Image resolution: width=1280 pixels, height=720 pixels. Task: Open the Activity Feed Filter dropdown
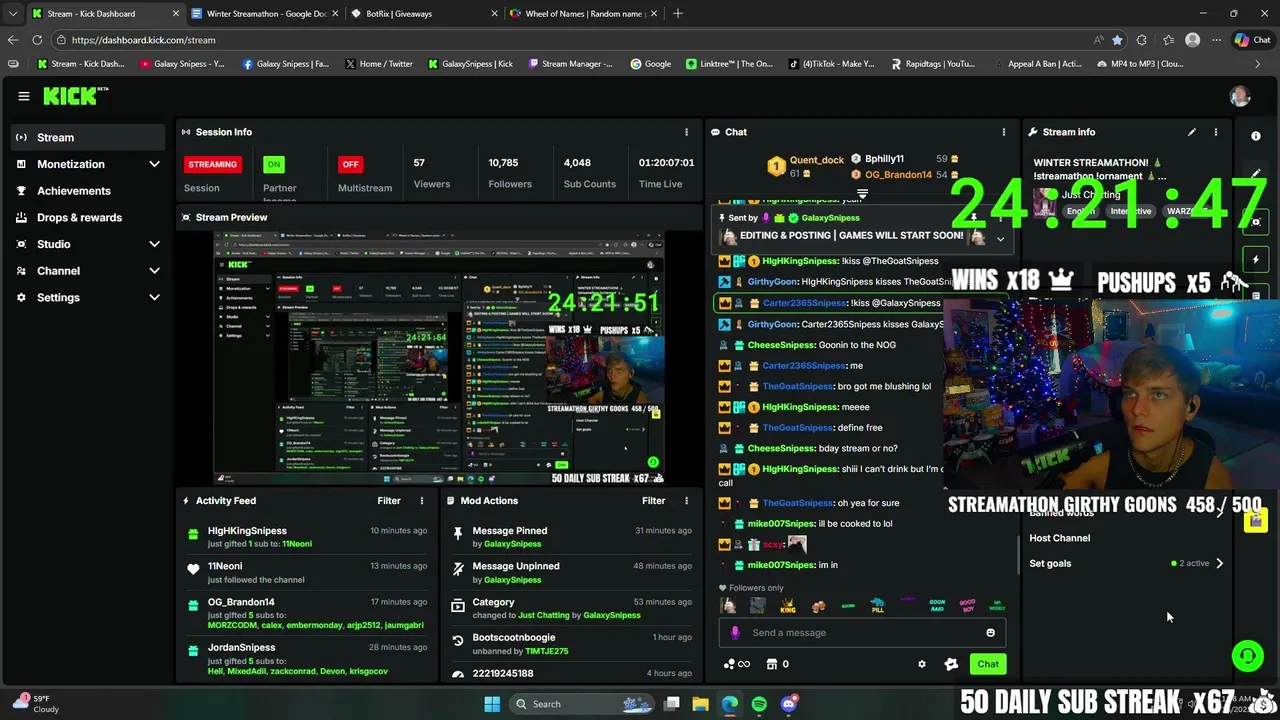pyautogui.click(x=389, y=501)
